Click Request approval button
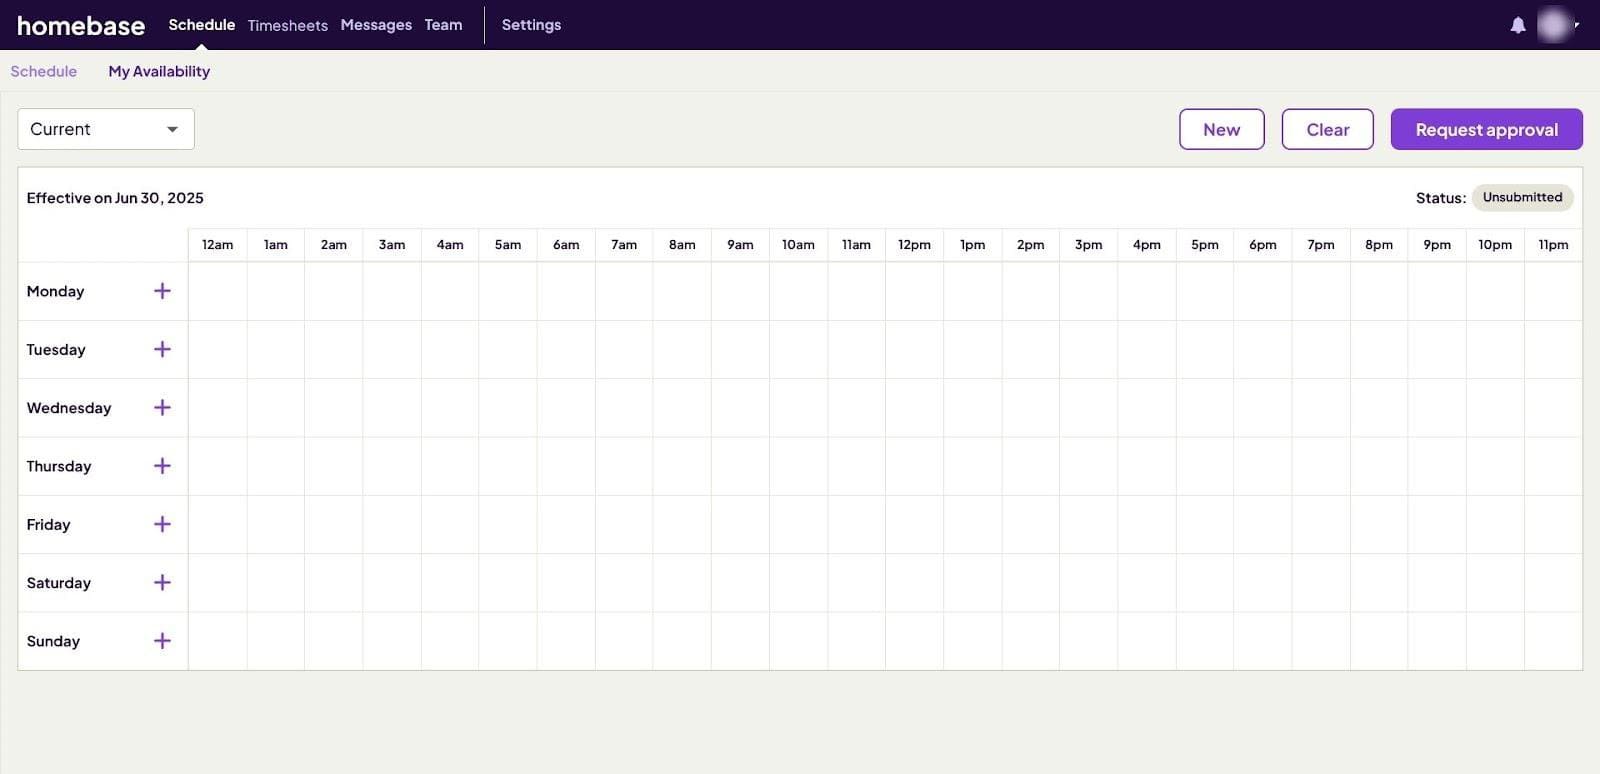This screenshot has height=774, width=1600. click(x=1487, y=129)
